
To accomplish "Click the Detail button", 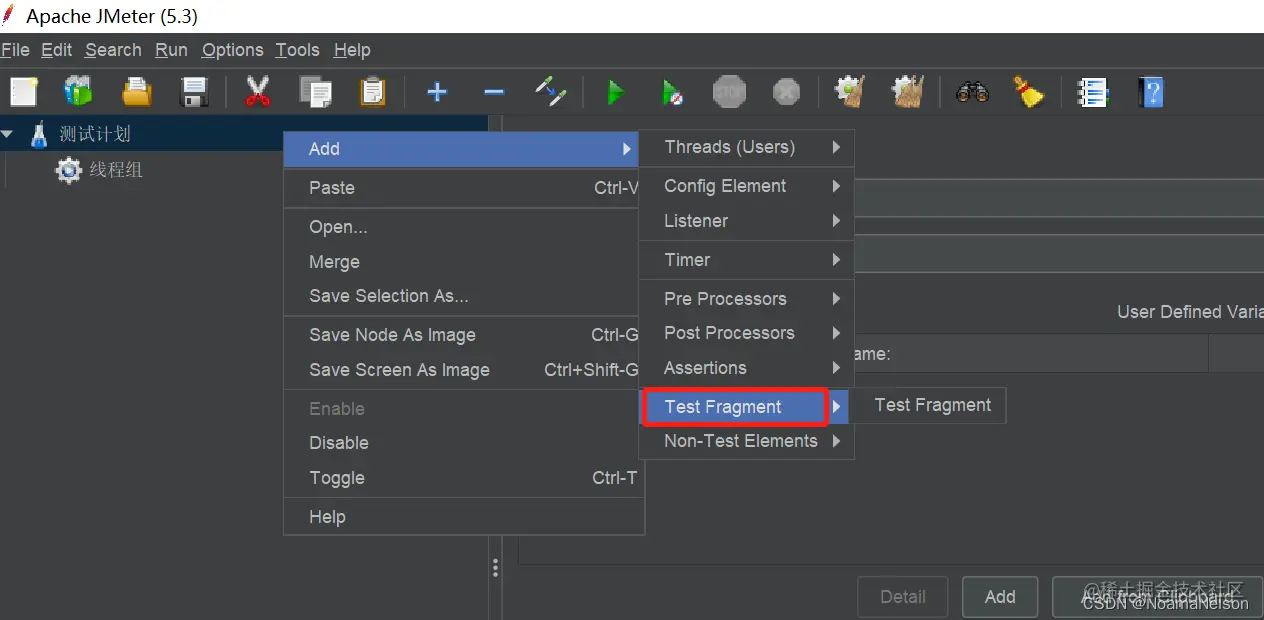I will tap(903, 597).
